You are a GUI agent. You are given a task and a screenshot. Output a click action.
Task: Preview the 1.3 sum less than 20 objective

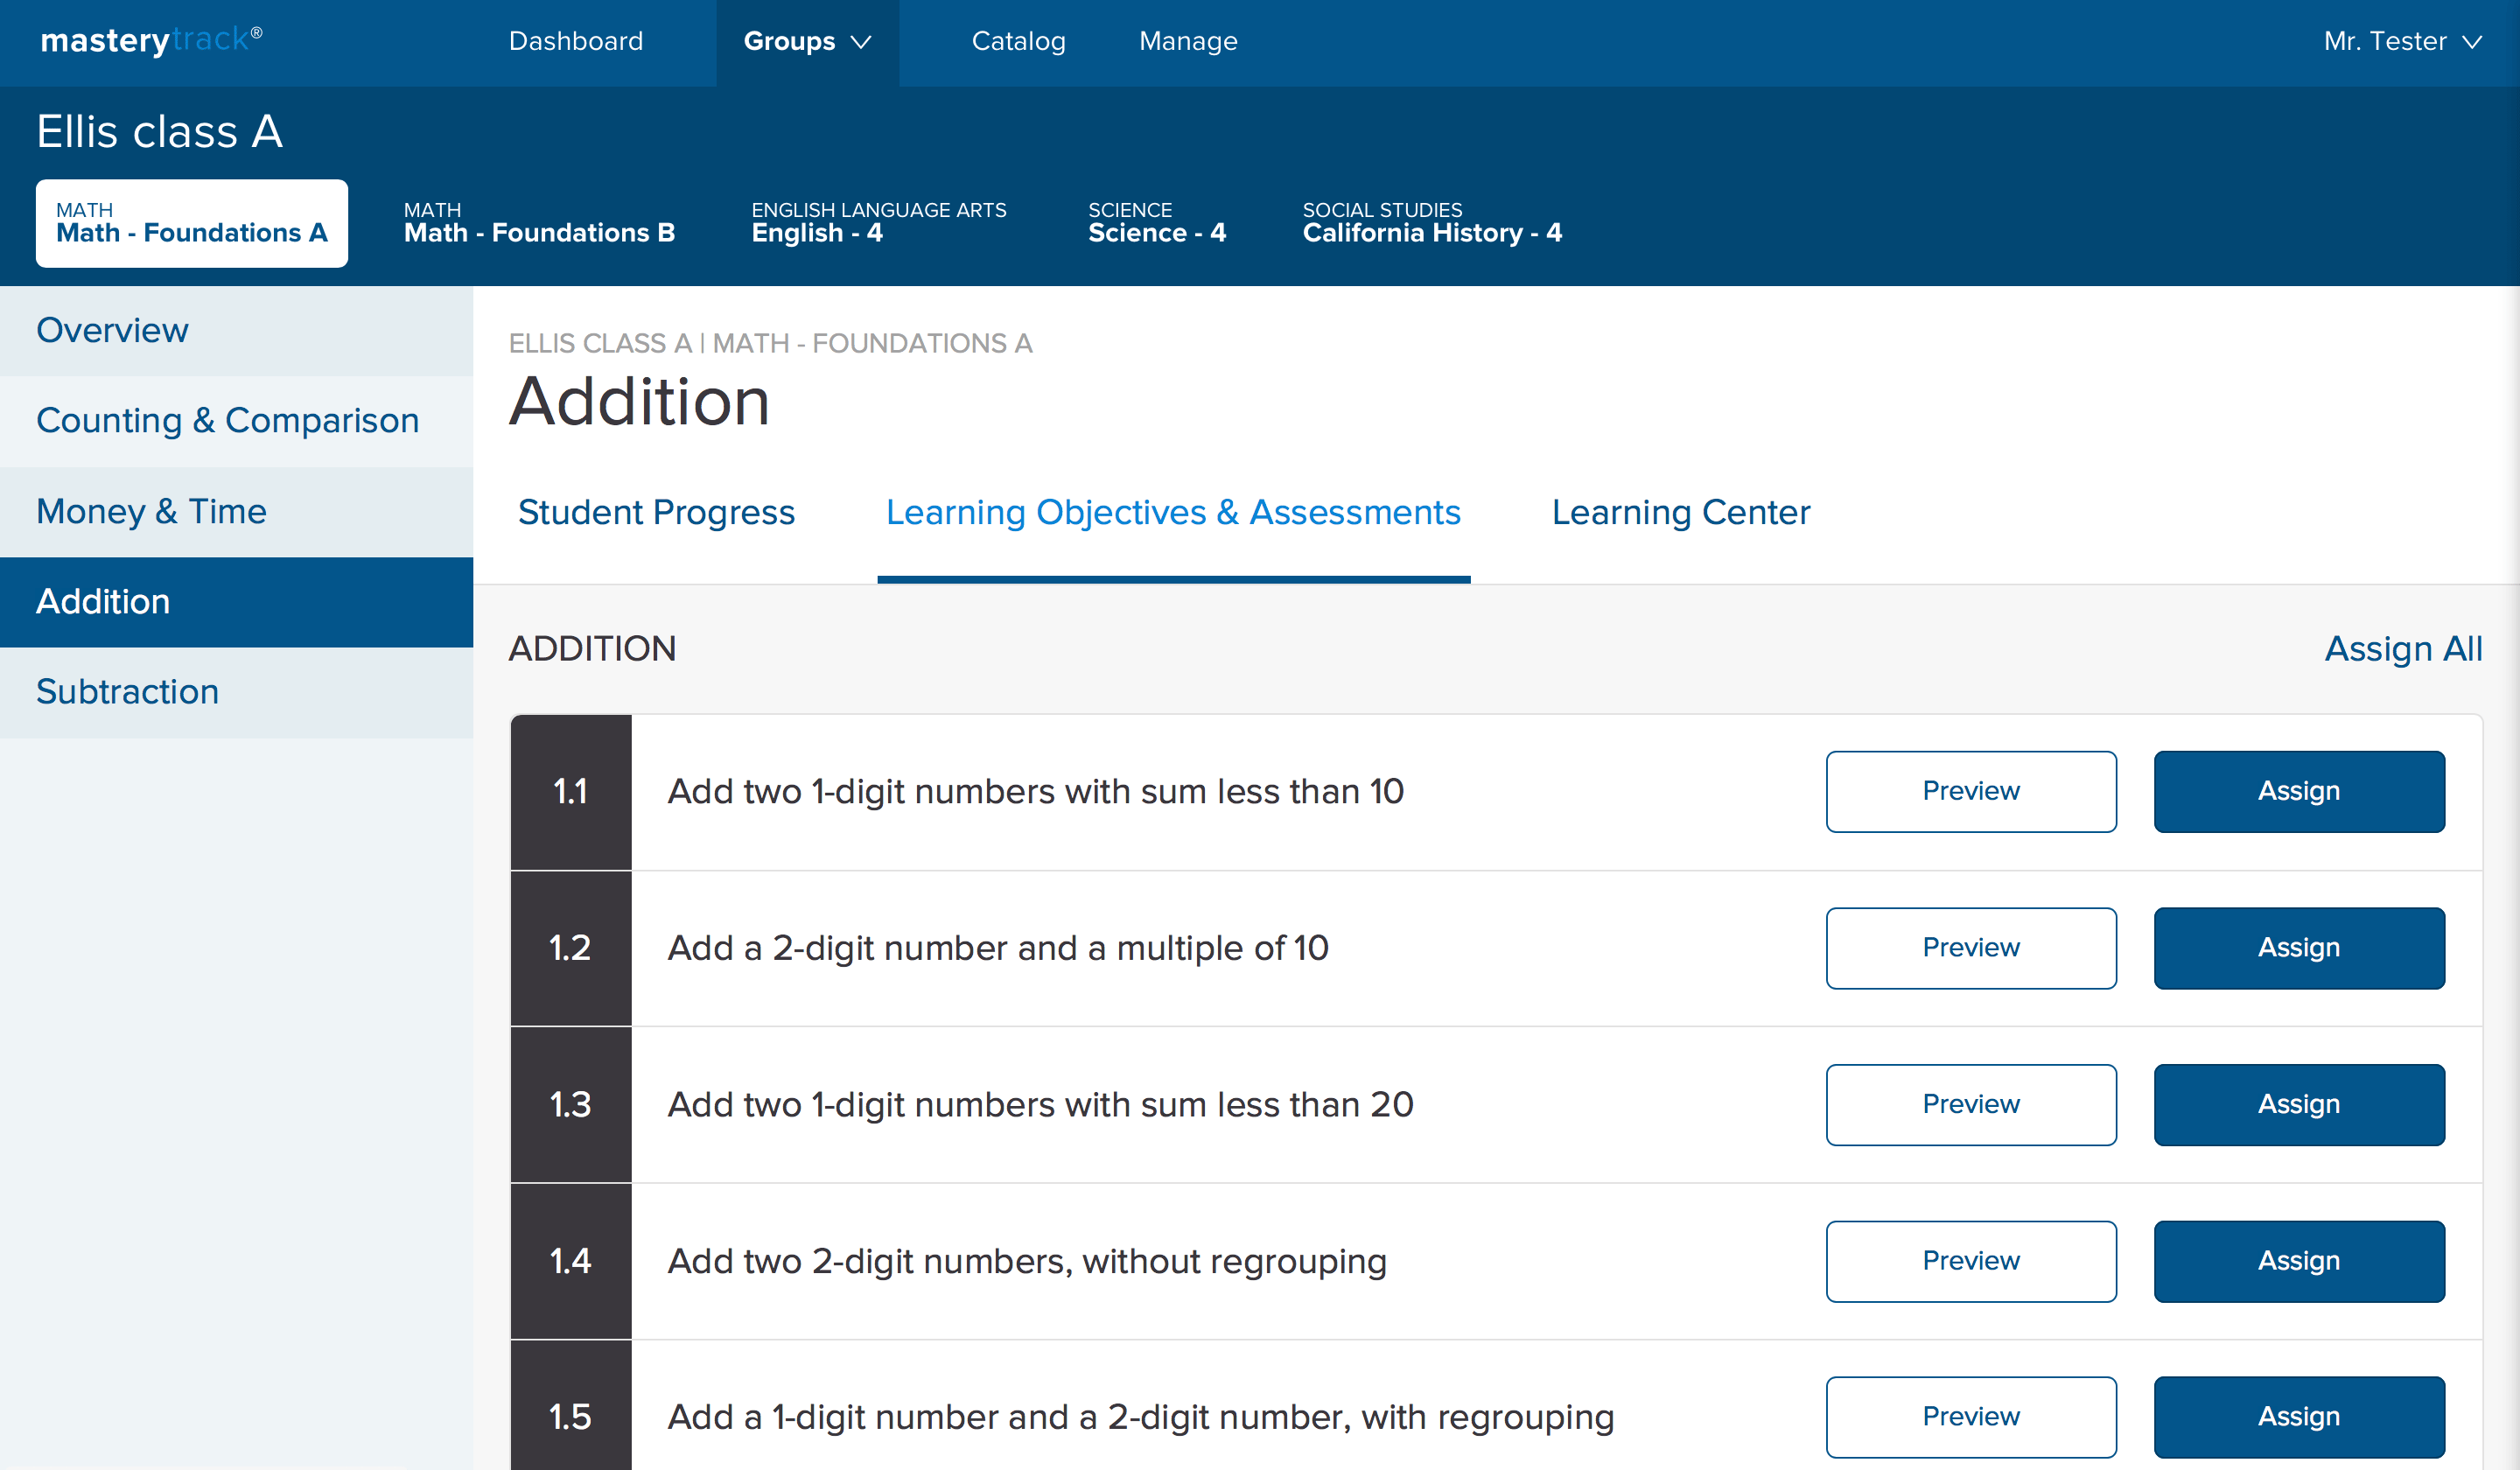point(1970,1104)
